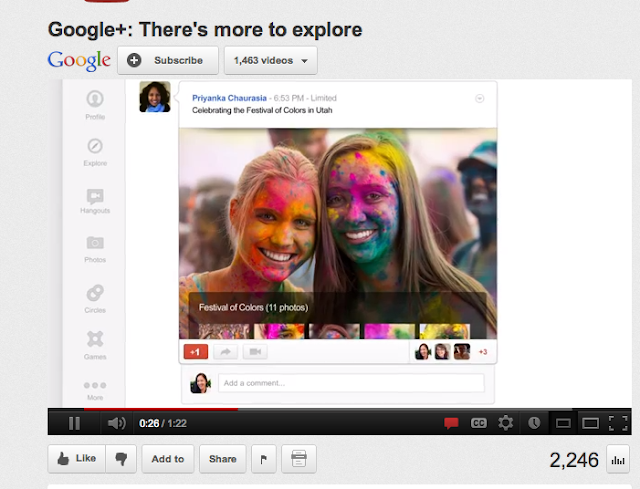Click the Festival of Colors (11 photos) caption
Screen dimensions: 640x489
click(x=253, y=307)
